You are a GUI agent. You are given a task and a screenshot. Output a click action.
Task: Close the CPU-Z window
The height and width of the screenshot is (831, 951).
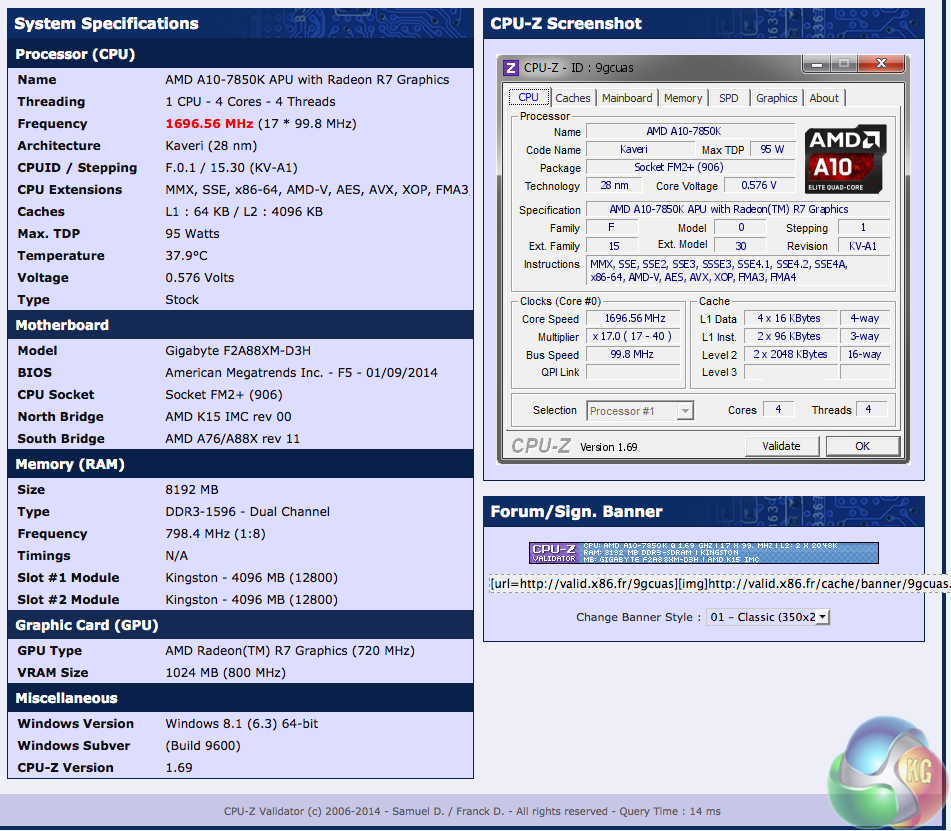[880, 65]
